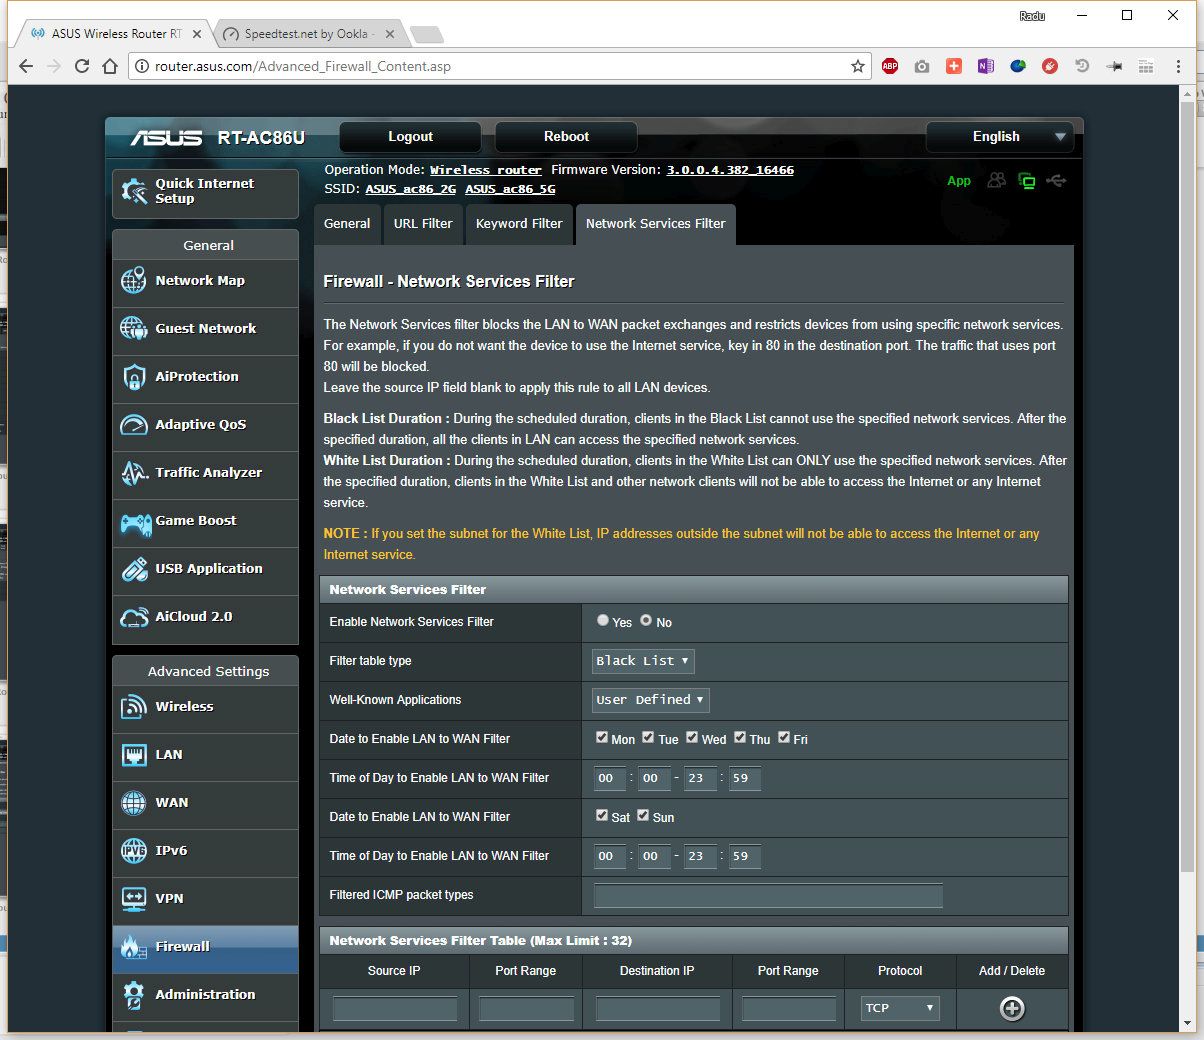
Task: Click the add rule plus icon
Action: point(1012,1009)
